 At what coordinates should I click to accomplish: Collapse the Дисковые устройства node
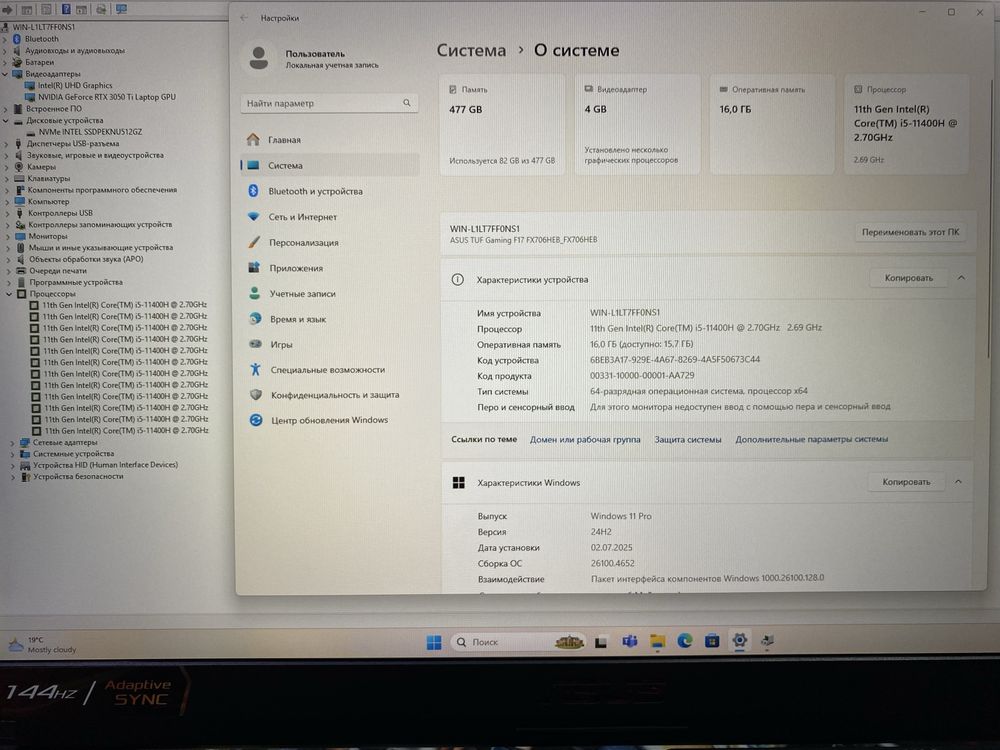pyautogui.click(x=6, y=121)
